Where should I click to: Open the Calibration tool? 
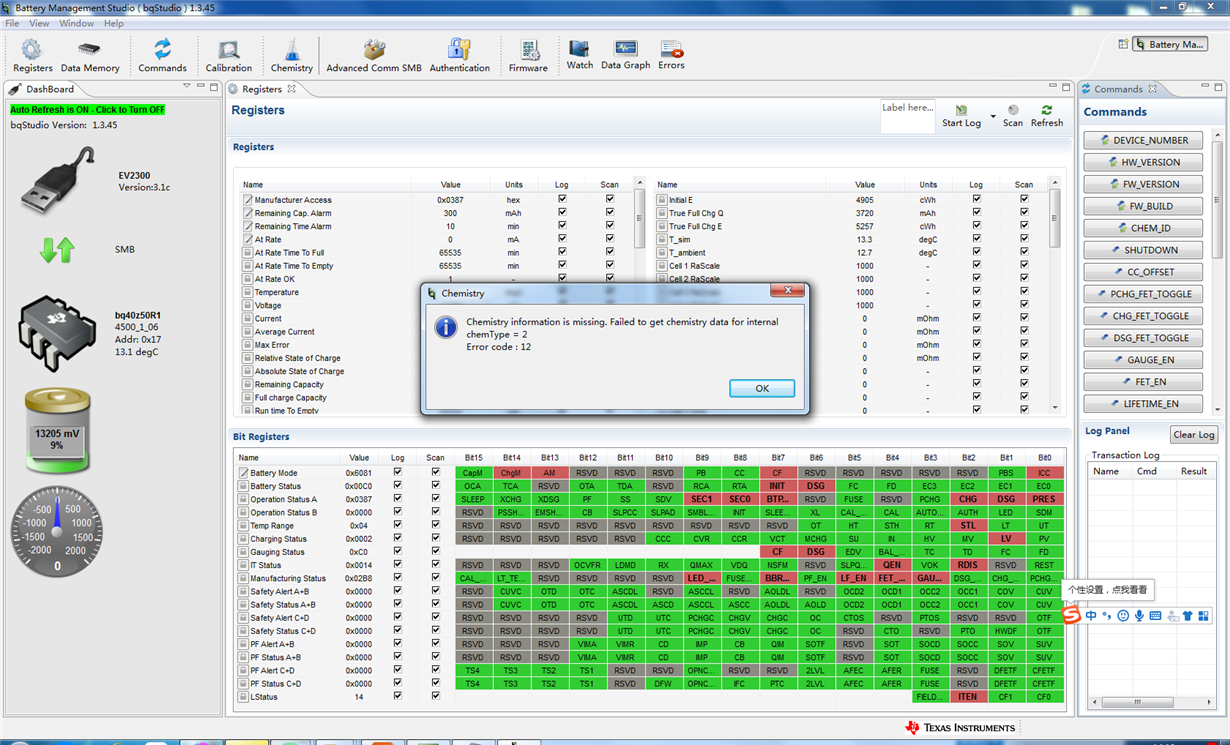tap(229, 55)
